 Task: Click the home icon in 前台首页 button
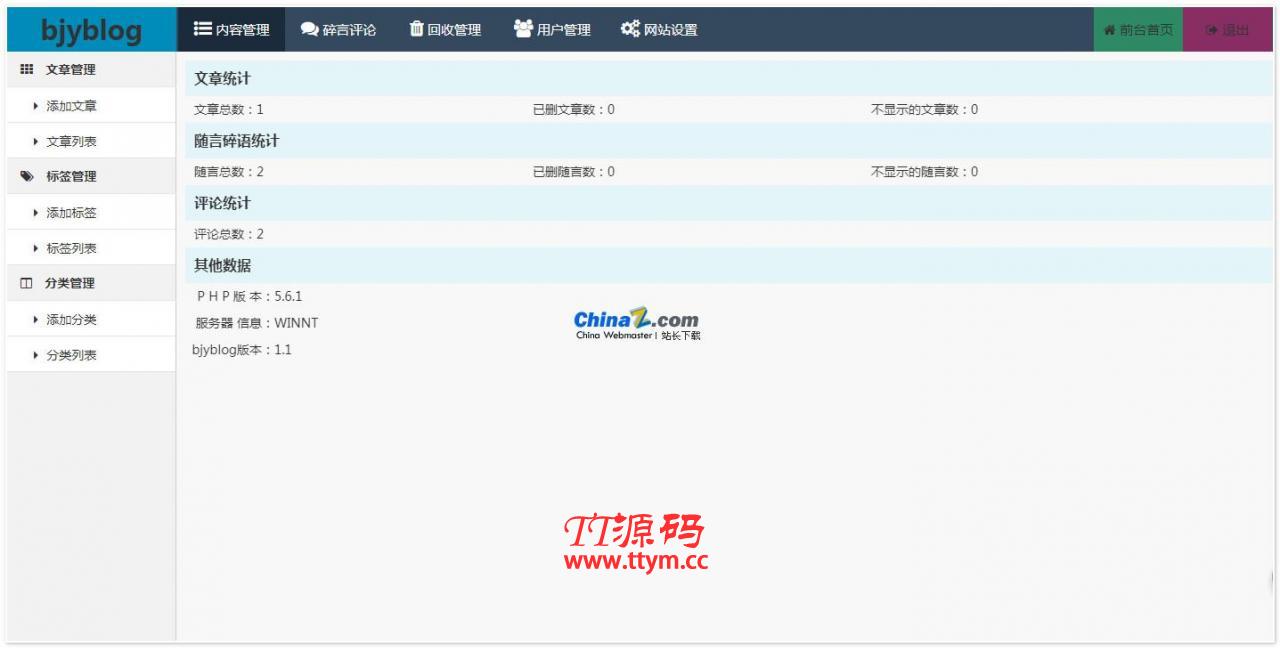pos(1109,30)
